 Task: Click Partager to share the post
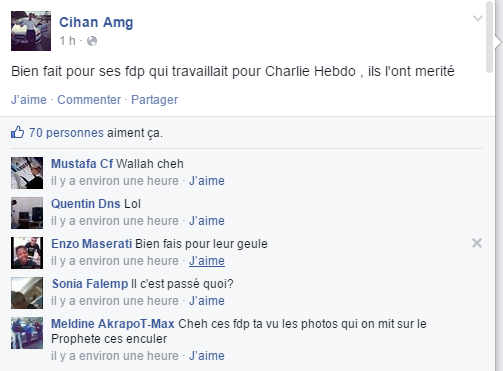click(x=154, y=100)
